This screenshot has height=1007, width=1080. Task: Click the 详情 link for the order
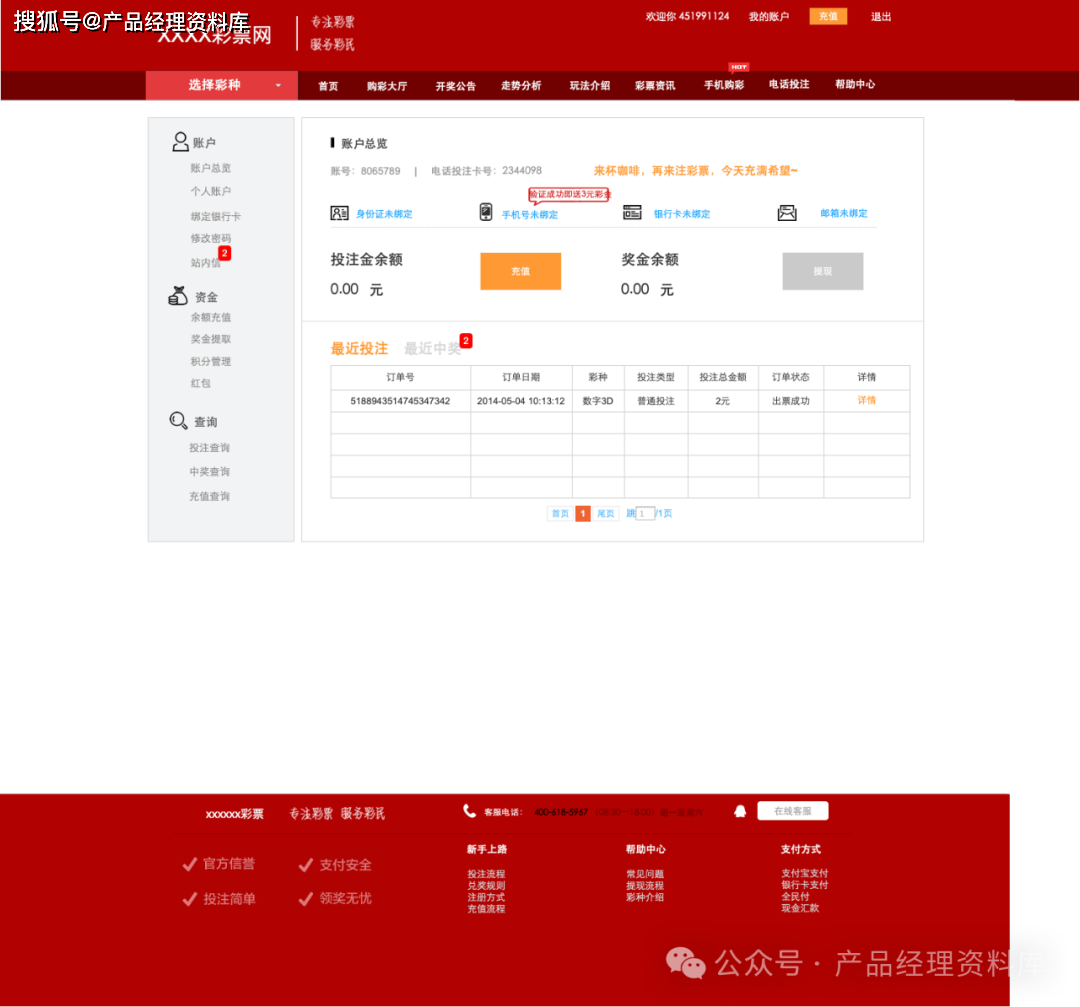click(866, 400)
